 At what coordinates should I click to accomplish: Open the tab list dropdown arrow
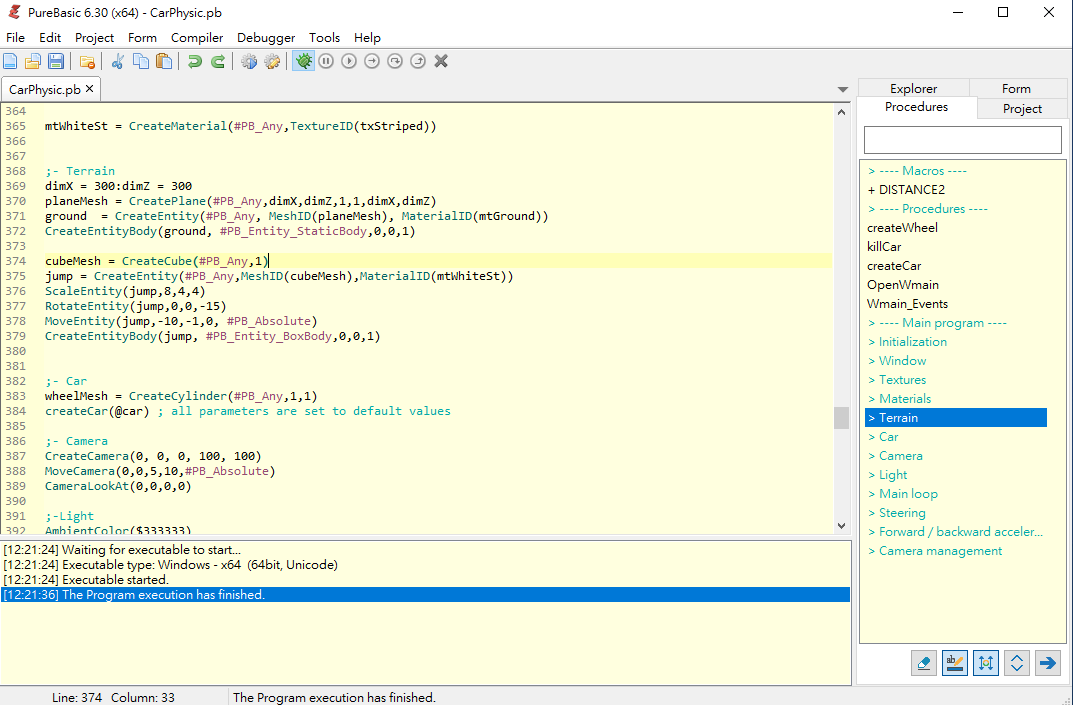point(842,90)
